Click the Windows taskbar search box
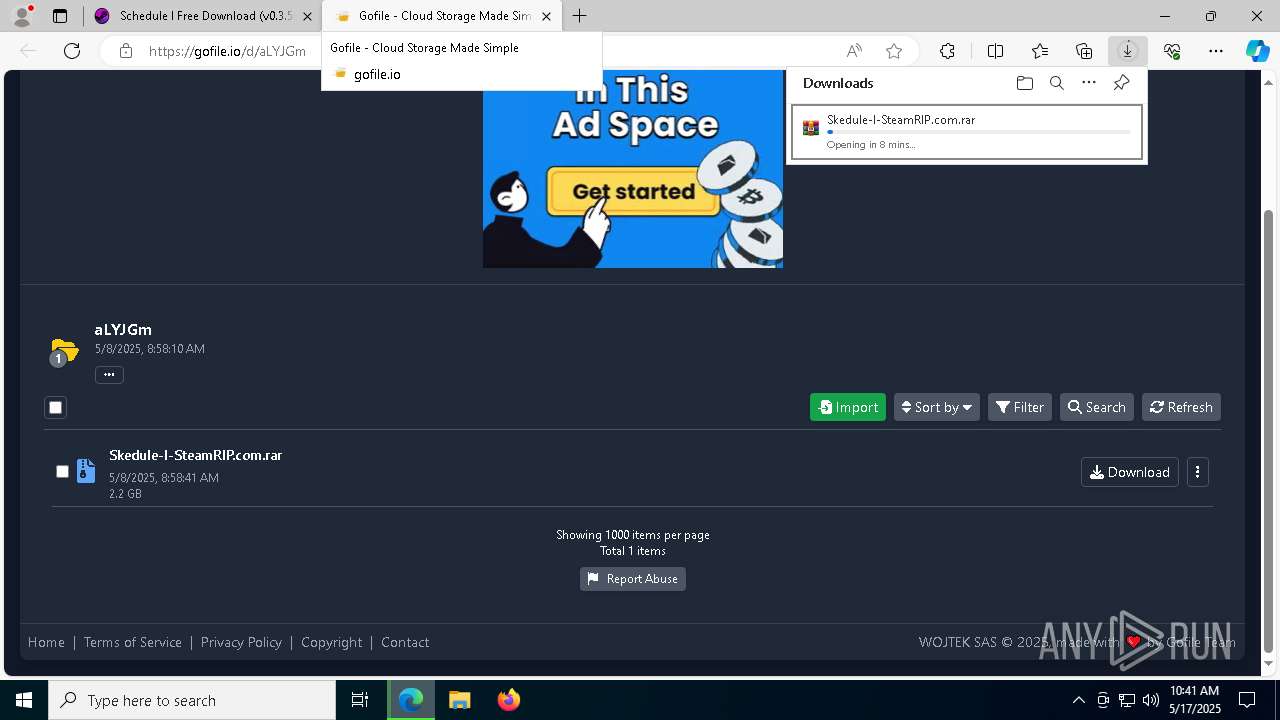Screen dimensions: 1280x720 pyautogui.click(x=192, y=700)
